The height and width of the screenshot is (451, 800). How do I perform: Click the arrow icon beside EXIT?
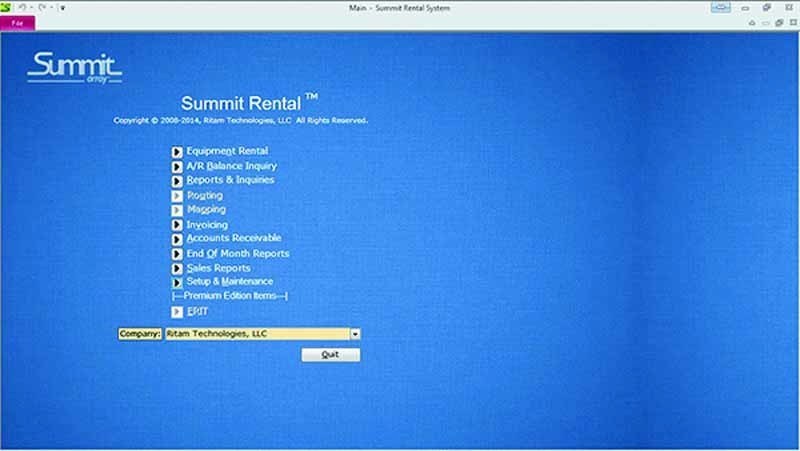coord(177,312)
